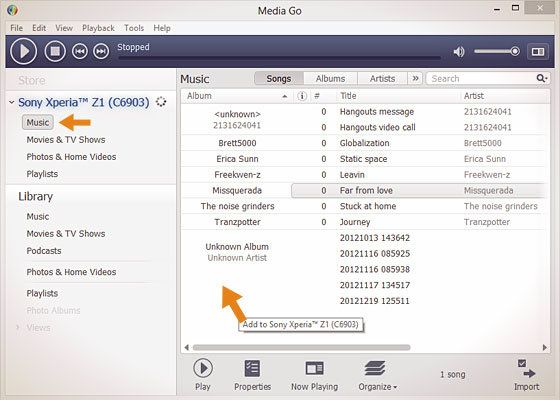Sort by the Album column header
This screenshot has height=400, width=560.
(237, 96)
